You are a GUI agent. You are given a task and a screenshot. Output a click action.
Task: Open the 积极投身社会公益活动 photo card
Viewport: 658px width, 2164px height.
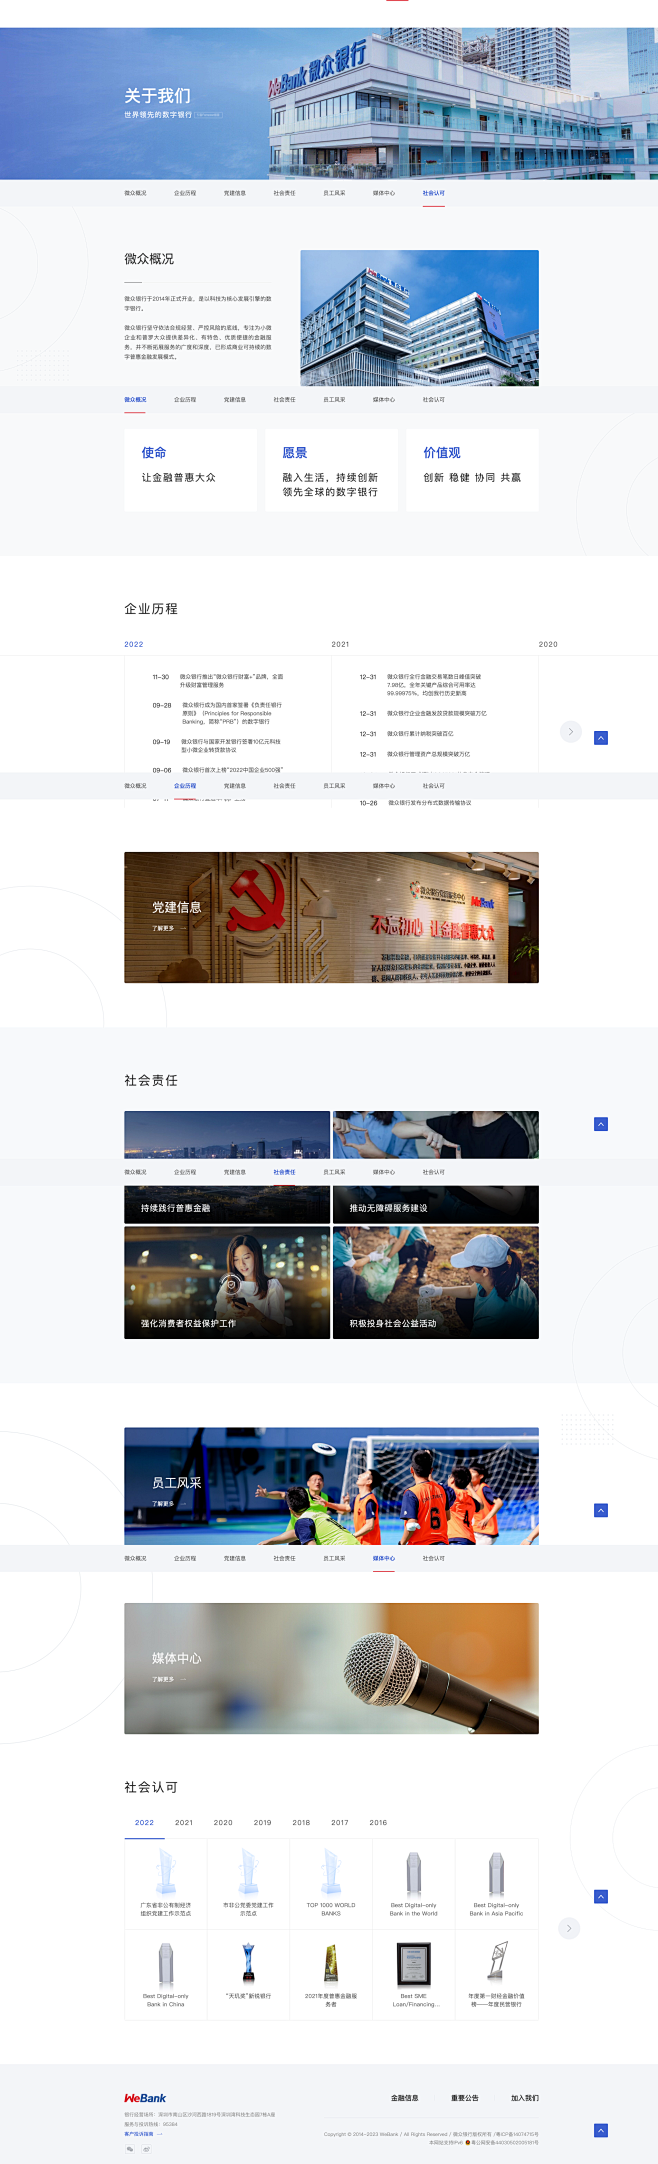[436, 1283]
